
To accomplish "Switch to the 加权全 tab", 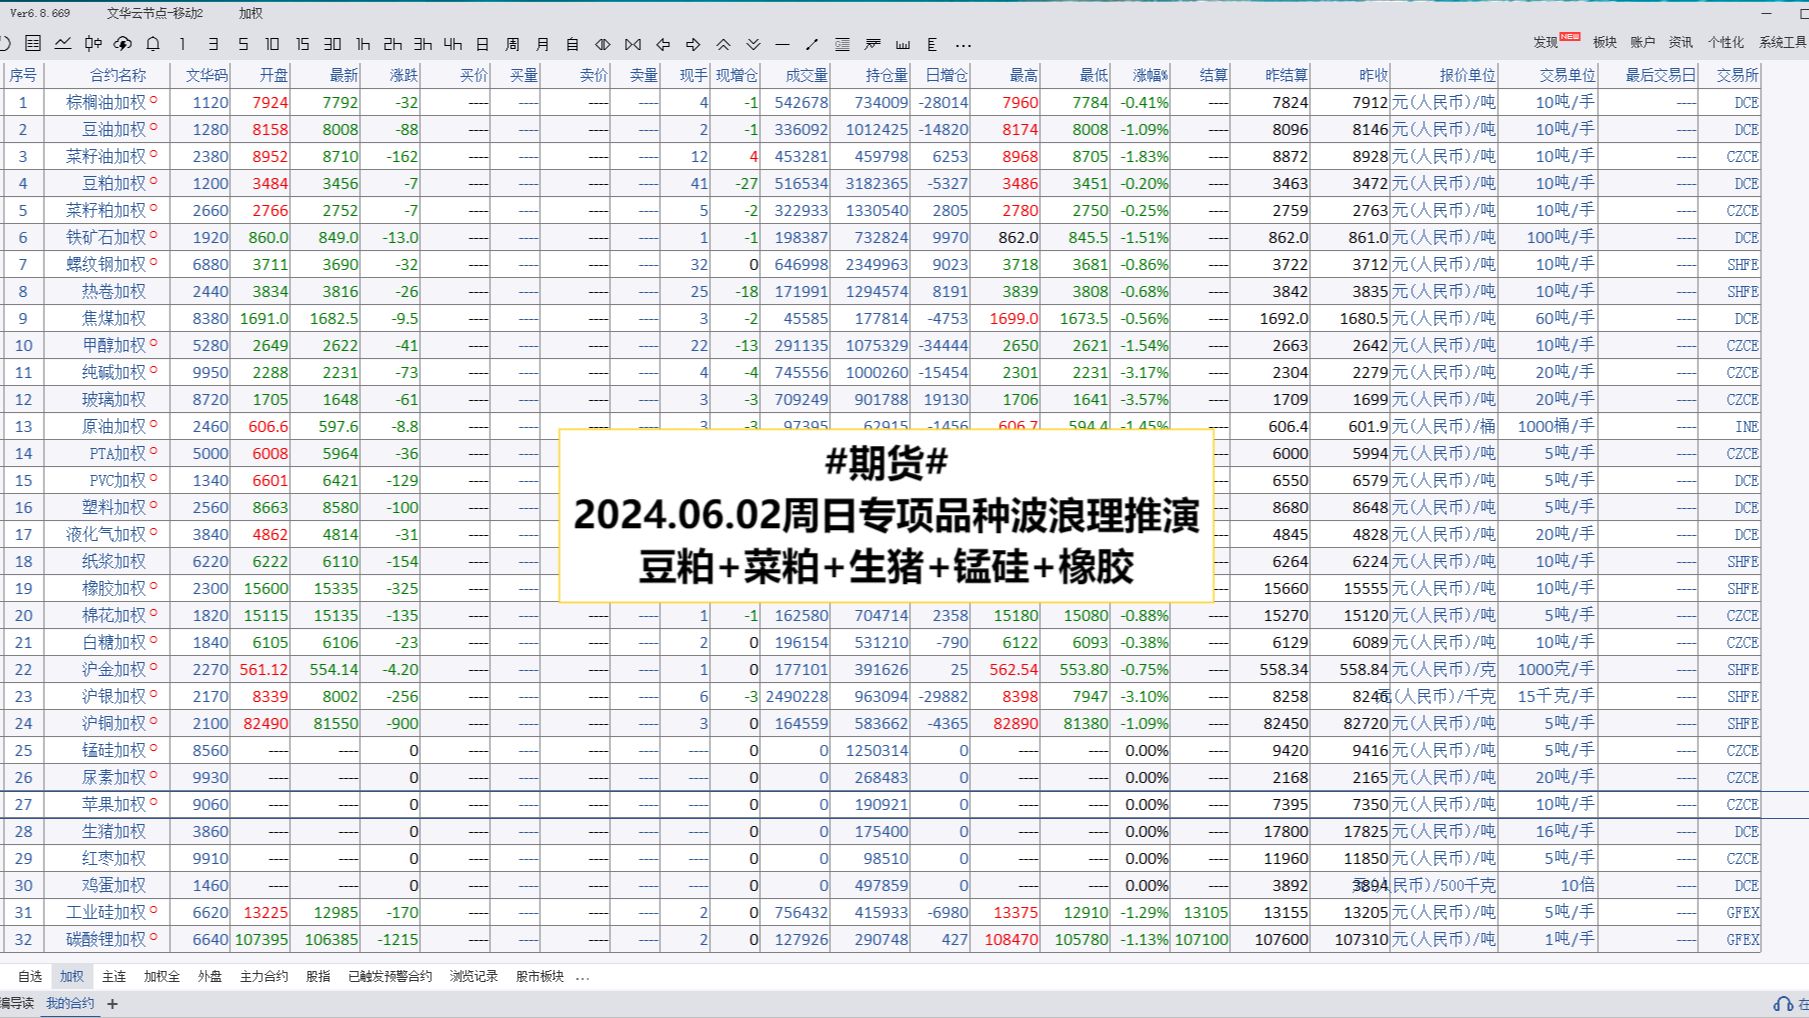I will point(161,976).
